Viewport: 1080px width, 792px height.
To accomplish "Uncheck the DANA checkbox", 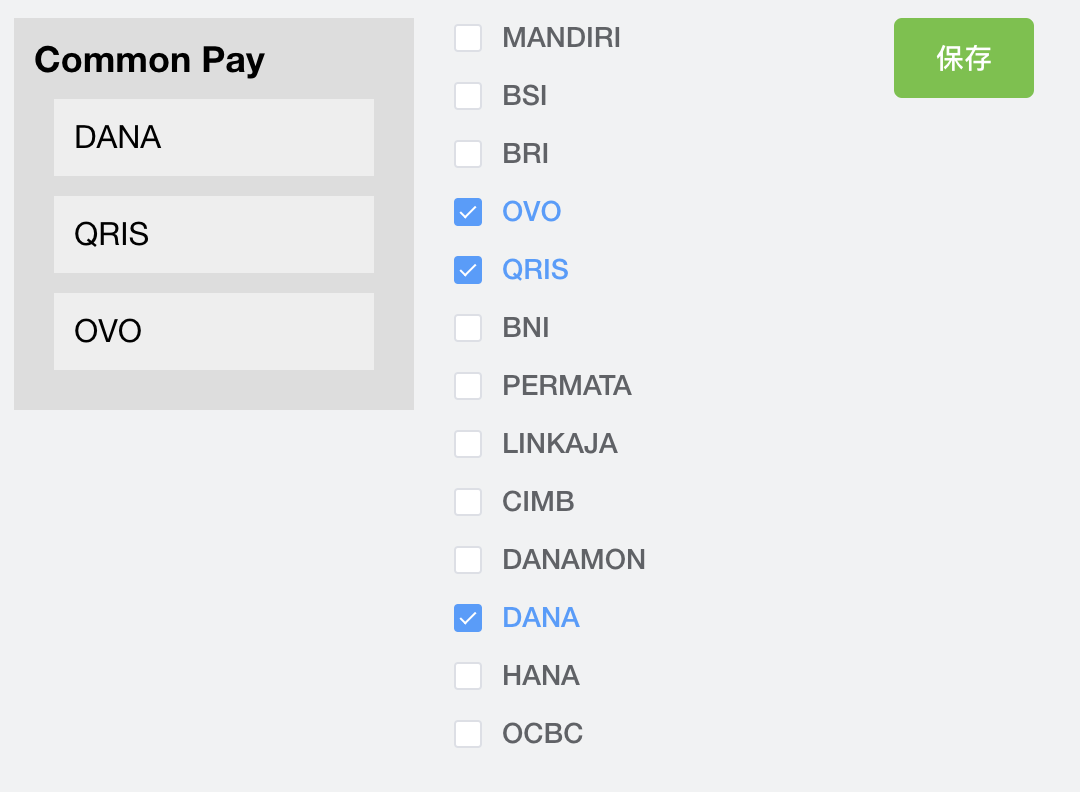I will coord(468,618).
